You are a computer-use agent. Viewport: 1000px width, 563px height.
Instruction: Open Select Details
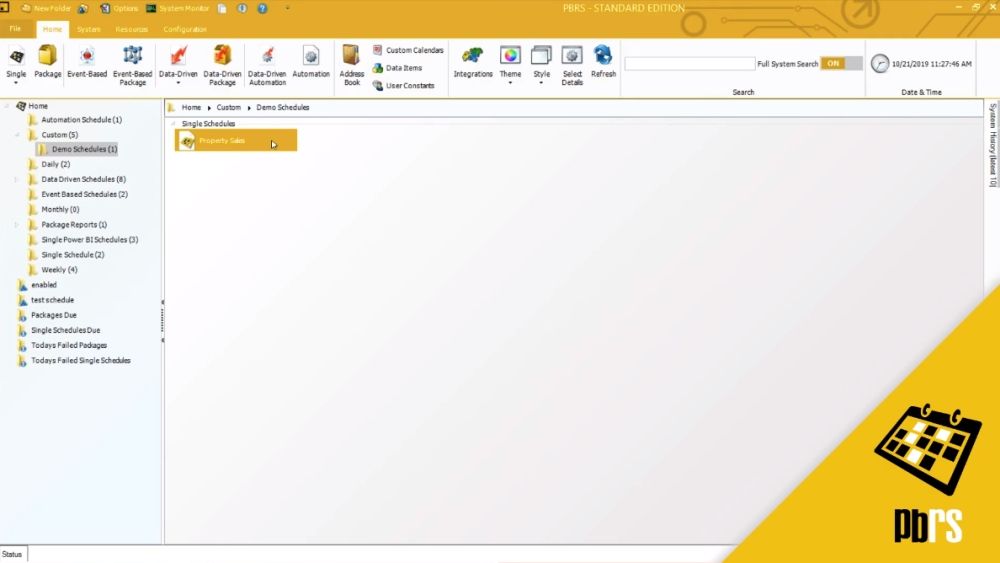click(x=572, y=66)
